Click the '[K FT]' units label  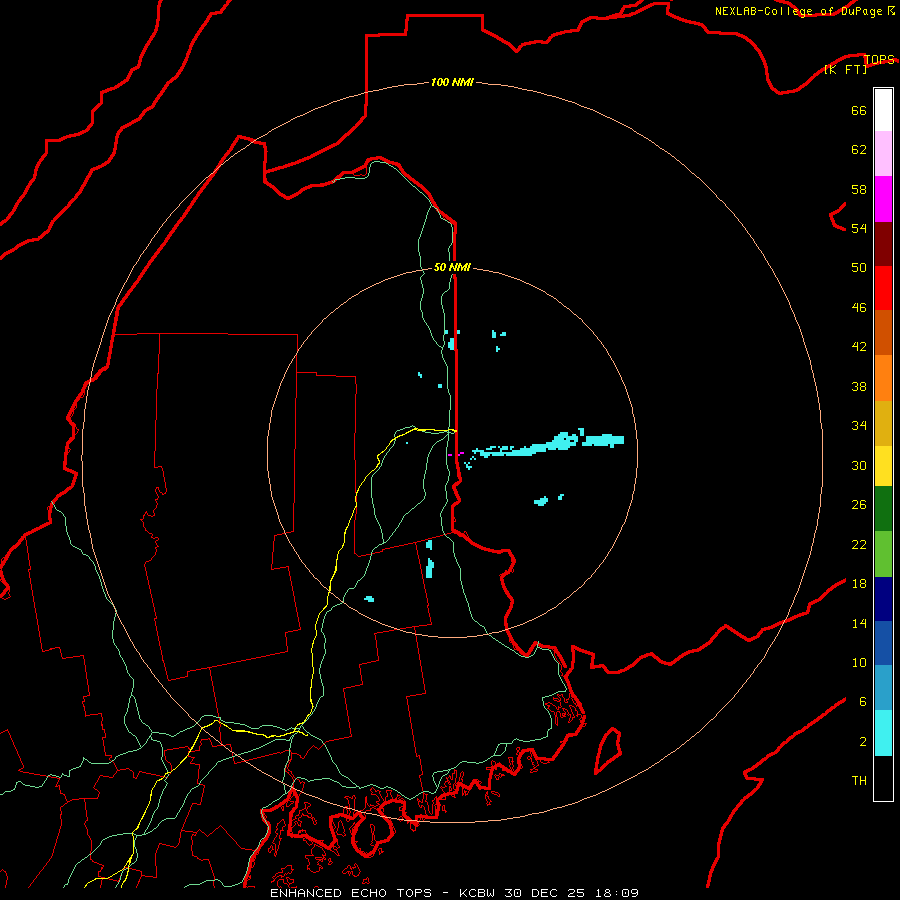(845, 69)
